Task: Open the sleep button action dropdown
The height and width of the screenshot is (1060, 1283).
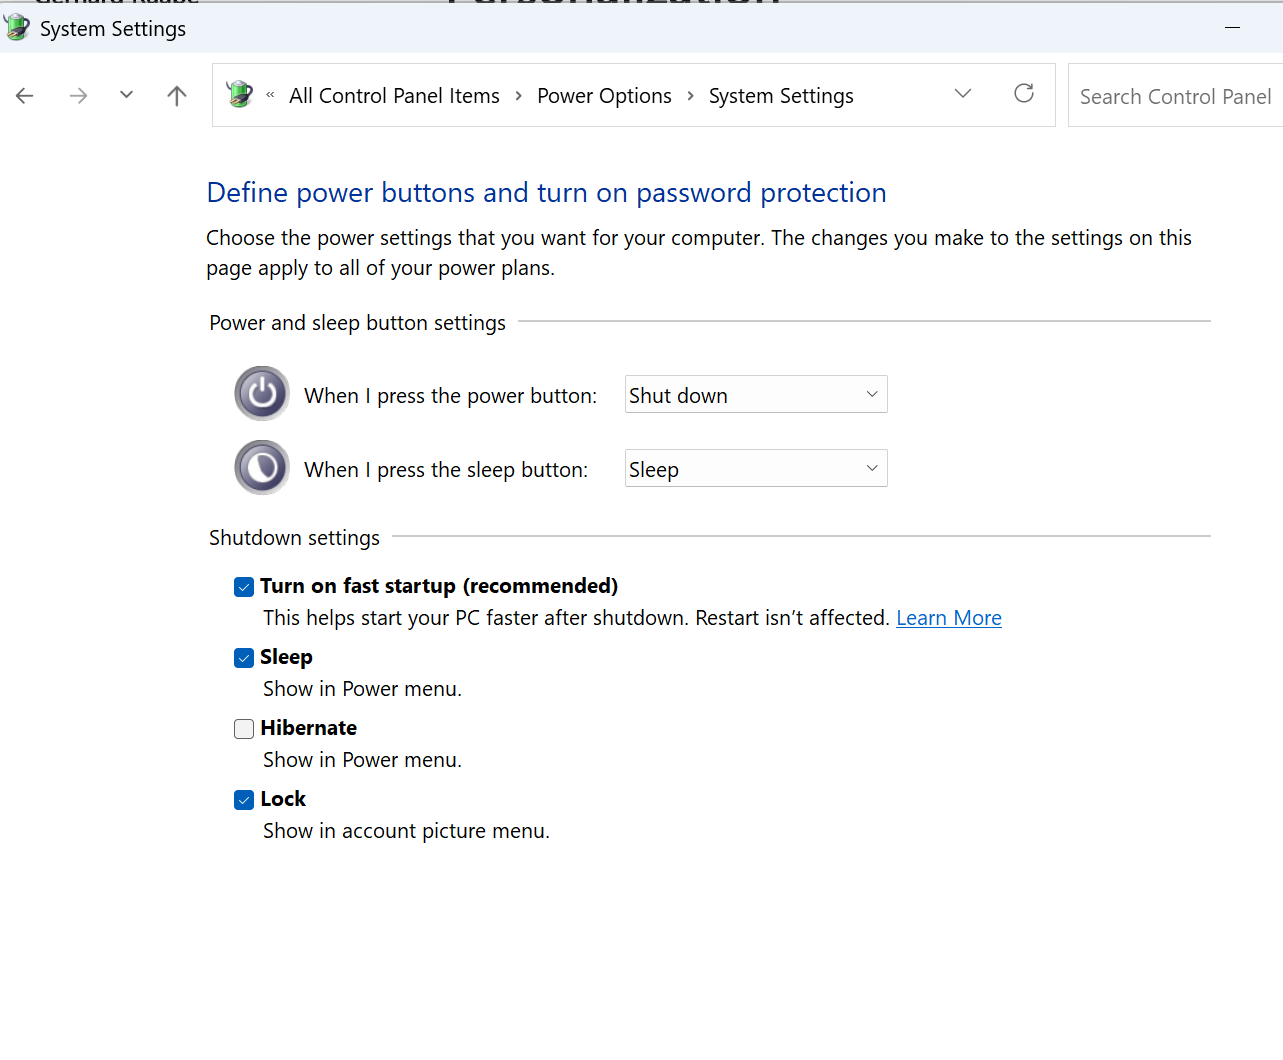Action: click(756, 469)
